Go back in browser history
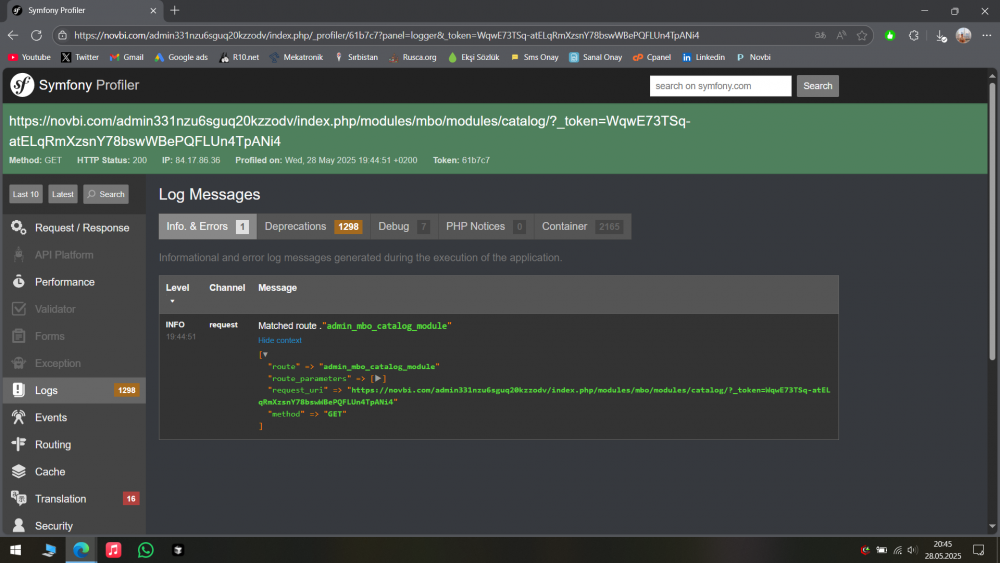 pos(13,36)
